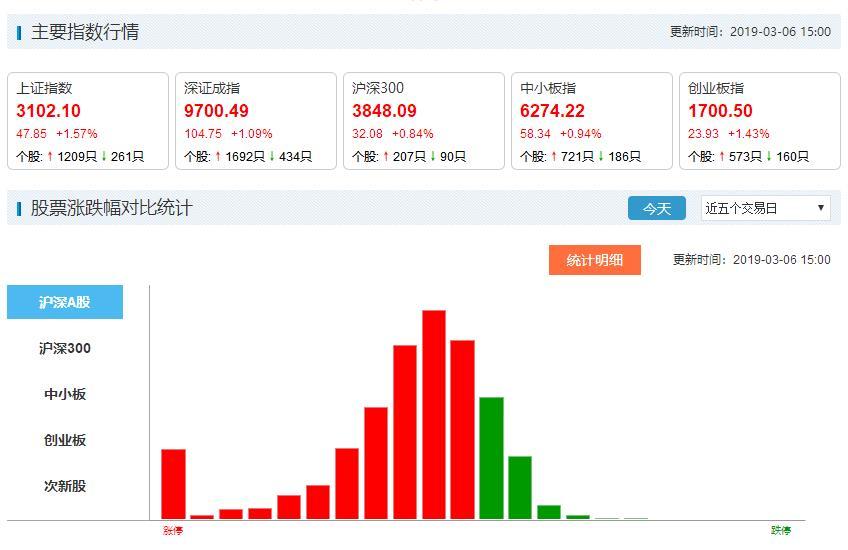The height and width of the screenshot is (550, 848).
Task: Open the 创业板指 index card
Action: 760,120
